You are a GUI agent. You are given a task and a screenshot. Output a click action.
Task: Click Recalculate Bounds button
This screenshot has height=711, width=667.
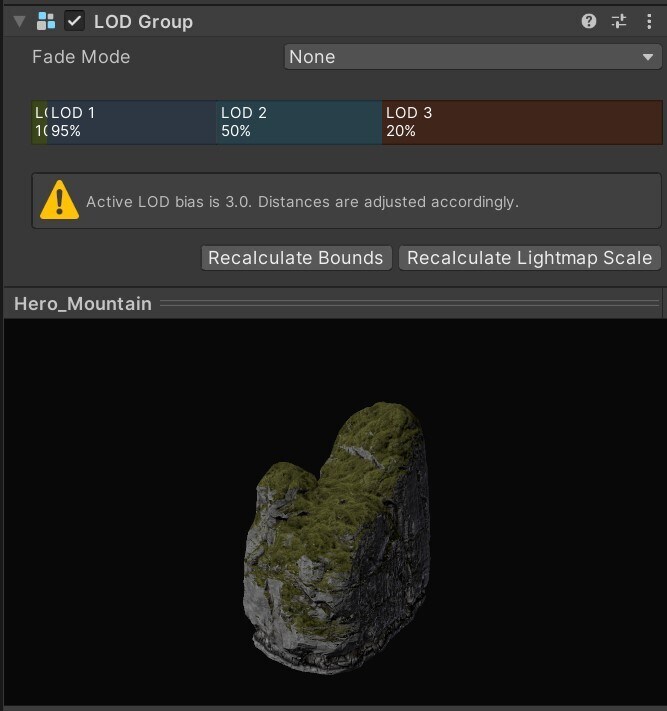point(296,258)
